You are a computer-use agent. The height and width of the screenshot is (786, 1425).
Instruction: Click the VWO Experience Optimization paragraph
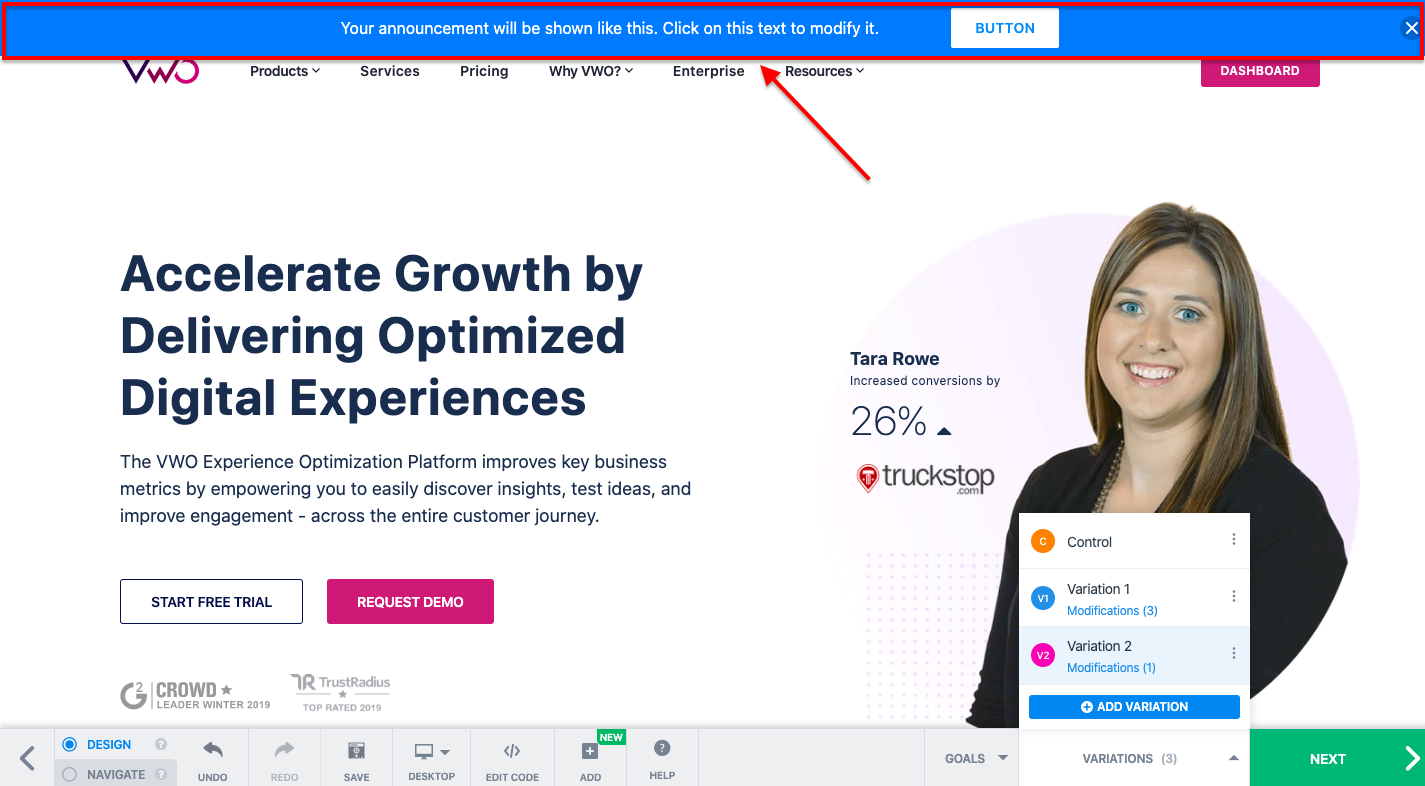pos(405,489)
